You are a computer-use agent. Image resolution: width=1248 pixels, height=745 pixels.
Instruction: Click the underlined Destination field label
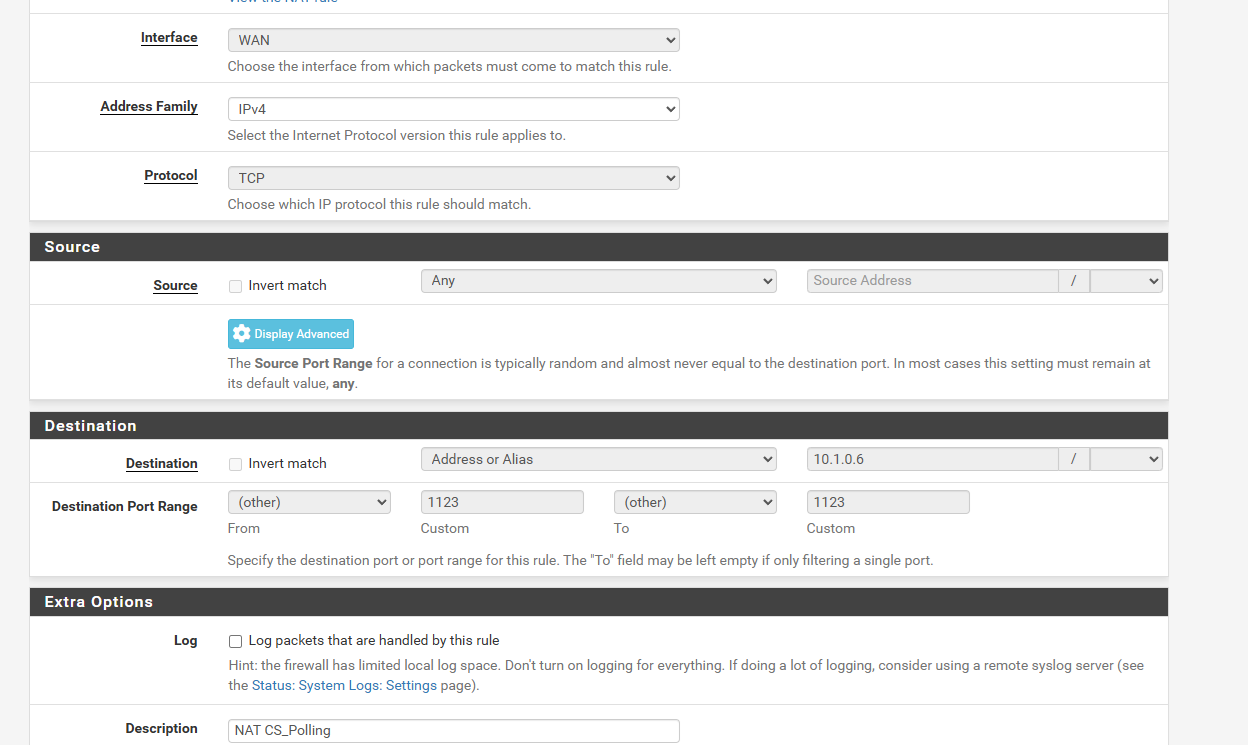[x=162, y=464]
